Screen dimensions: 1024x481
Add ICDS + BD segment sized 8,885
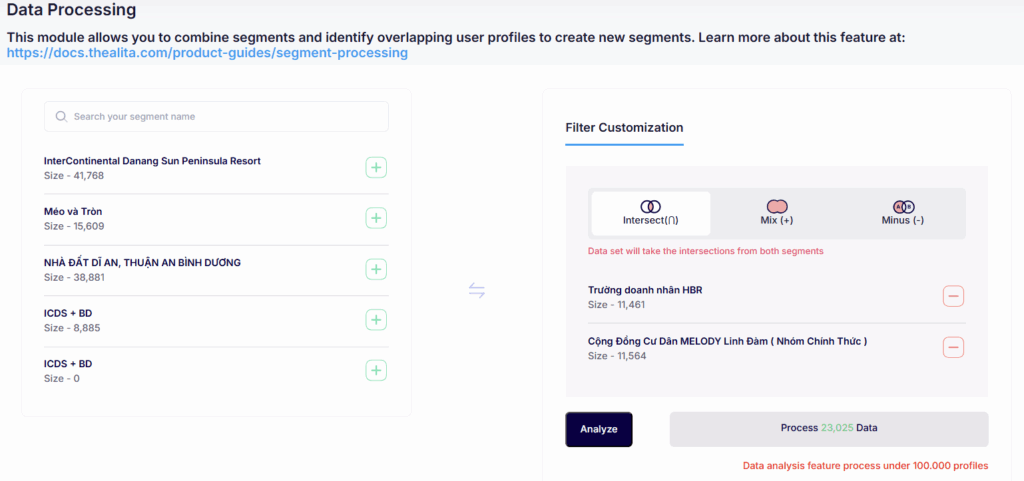[x=376, y=320]
